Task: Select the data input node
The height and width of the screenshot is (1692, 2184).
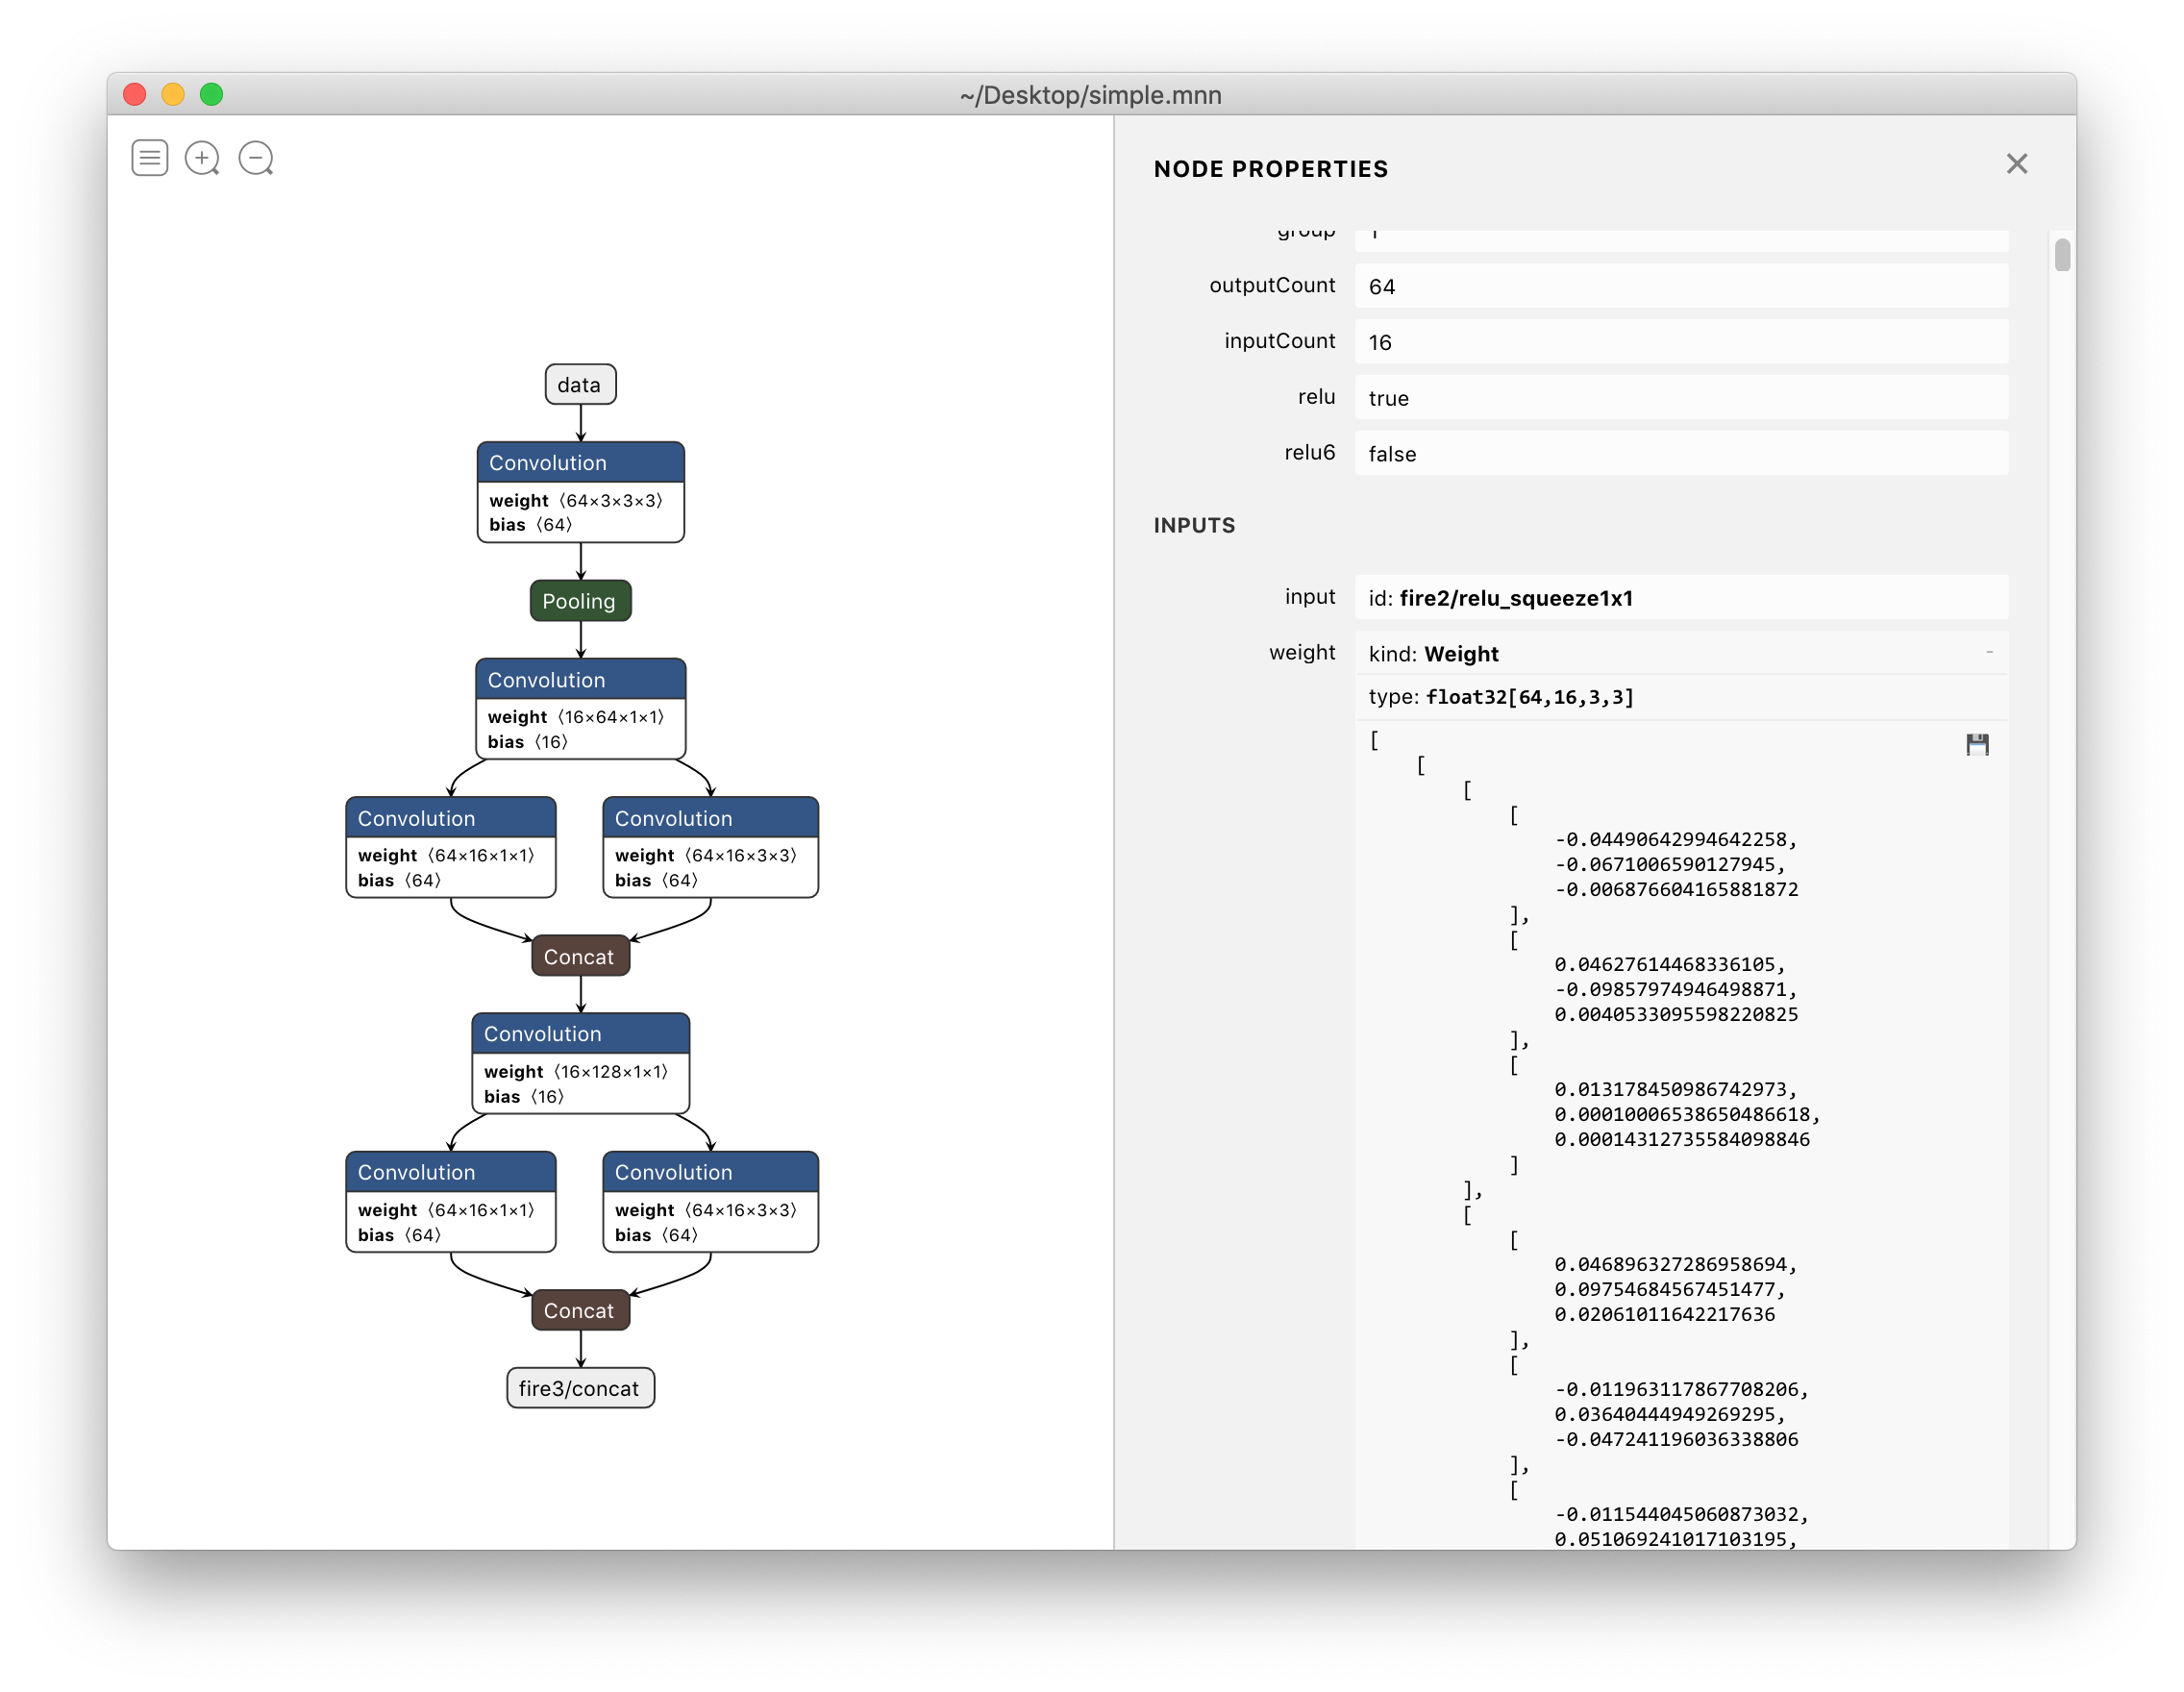Action: coord(580,385)
